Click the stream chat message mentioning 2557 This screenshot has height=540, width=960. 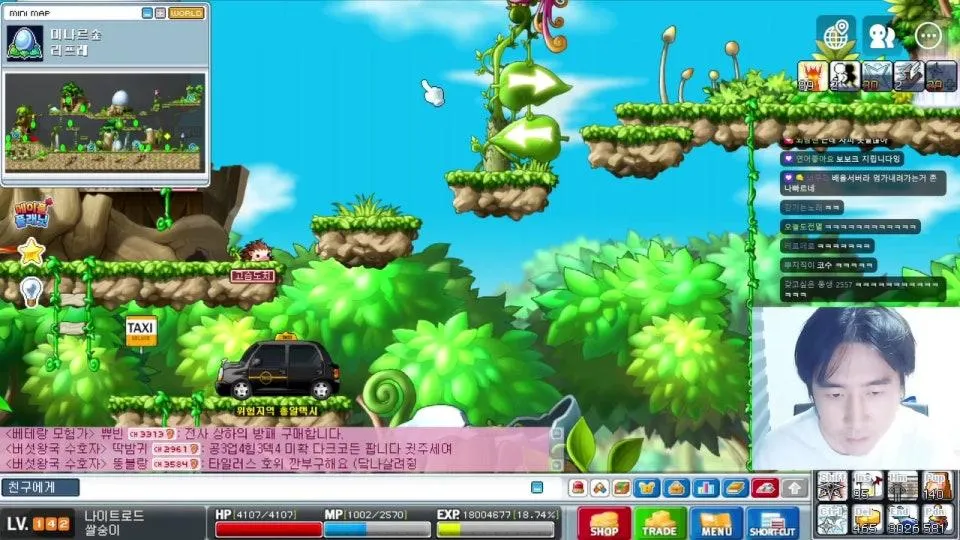862,289
